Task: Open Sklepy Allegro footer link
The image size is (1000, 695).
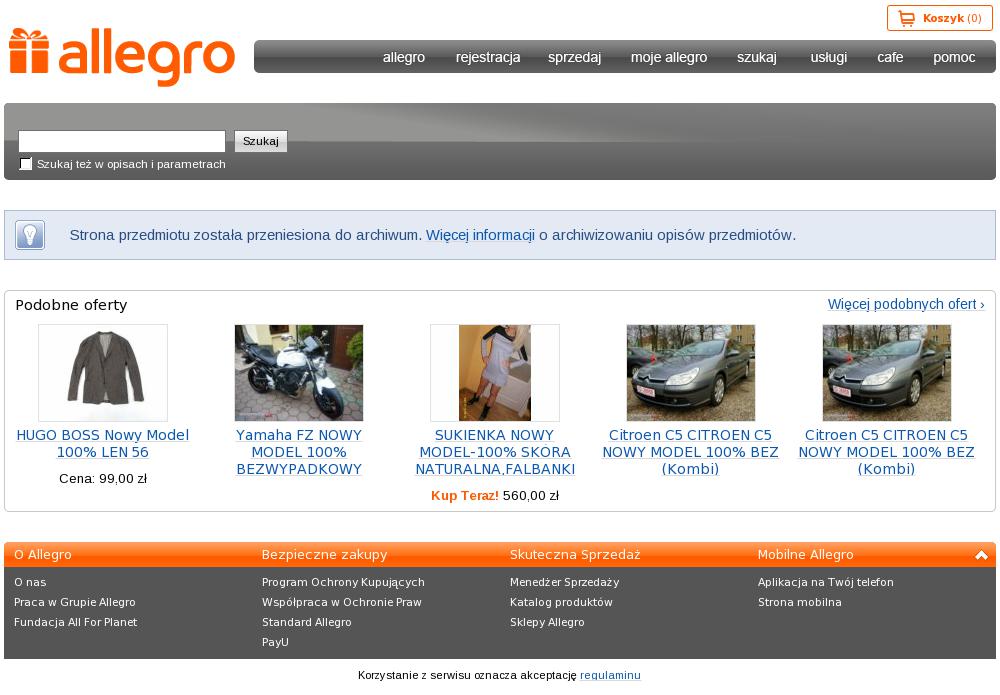Action: (x=547, y=622)
